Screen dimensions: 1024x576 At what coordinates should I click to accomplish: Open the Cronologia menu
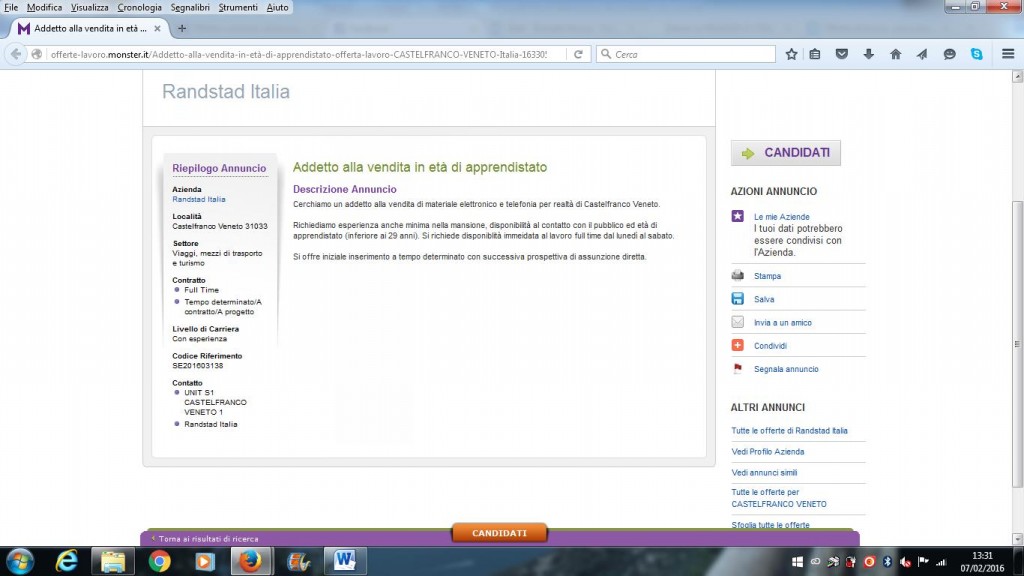139,7
